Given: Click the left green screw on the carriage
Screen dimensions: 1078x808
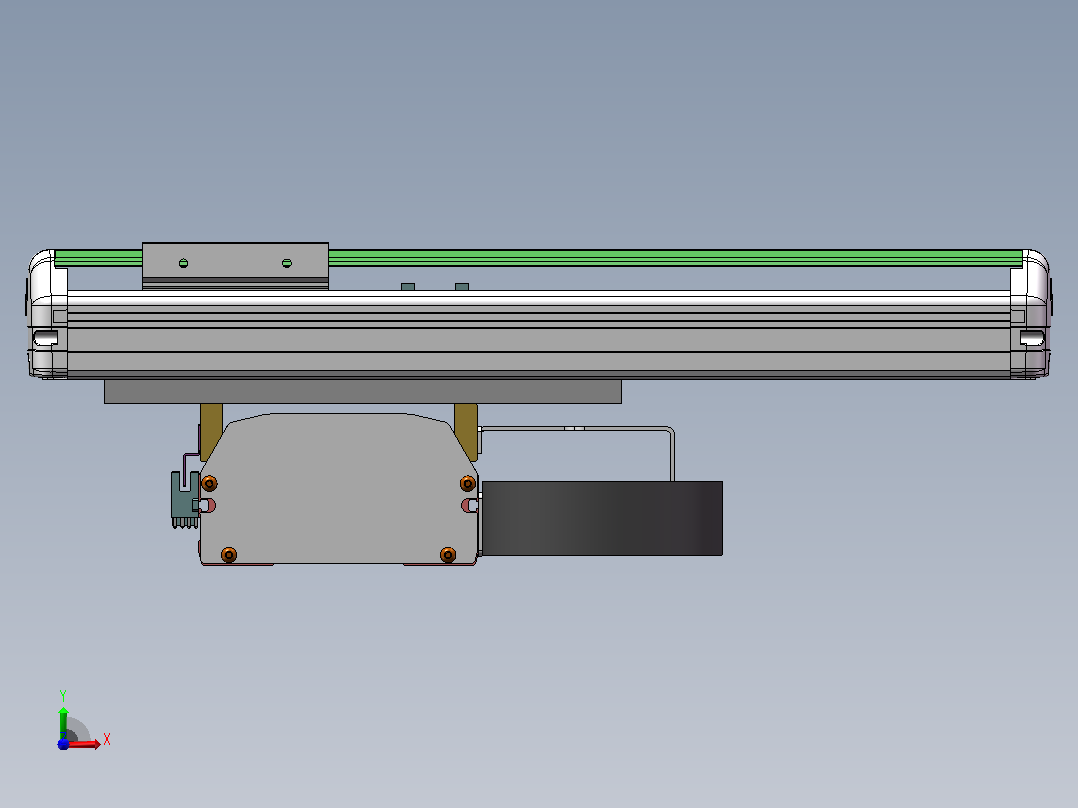Looking at the screenshot, I should click(x=184, y=263).
